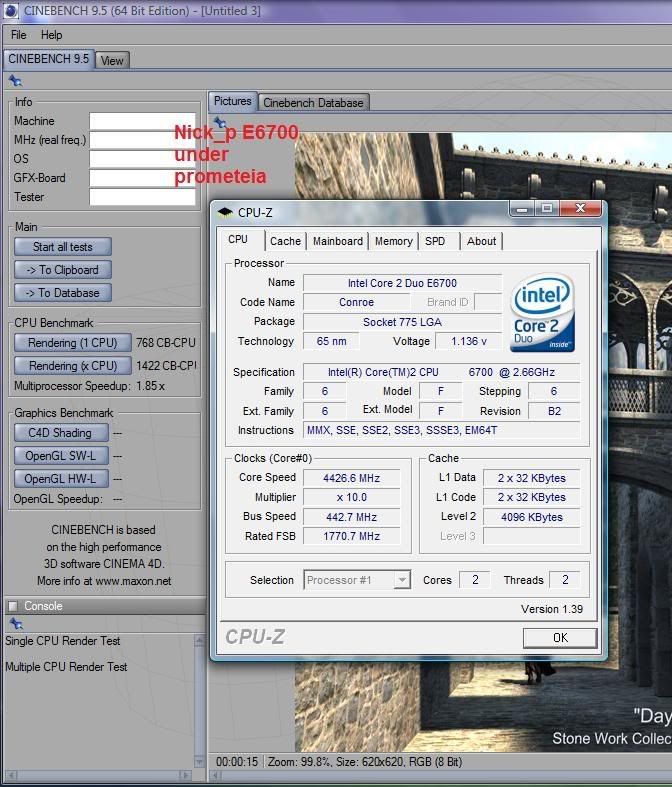Click the Voltage '1.136 v' value

(x=468, y=341)
